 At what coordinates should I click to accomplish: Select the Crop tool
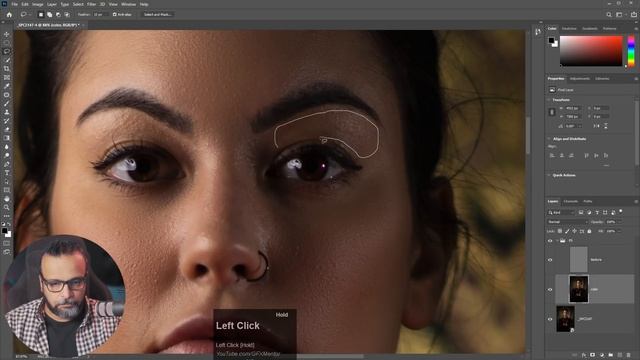7,69
